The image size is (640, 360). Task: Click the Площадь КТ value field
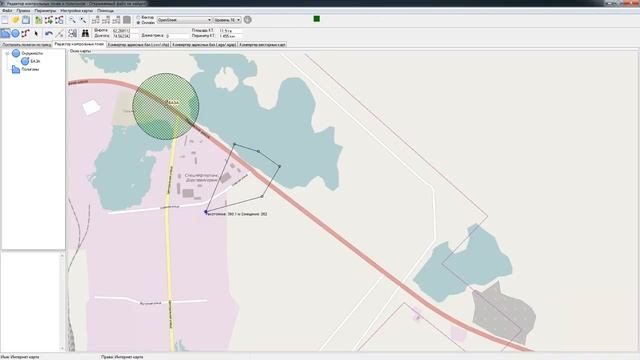pos(231,31)
